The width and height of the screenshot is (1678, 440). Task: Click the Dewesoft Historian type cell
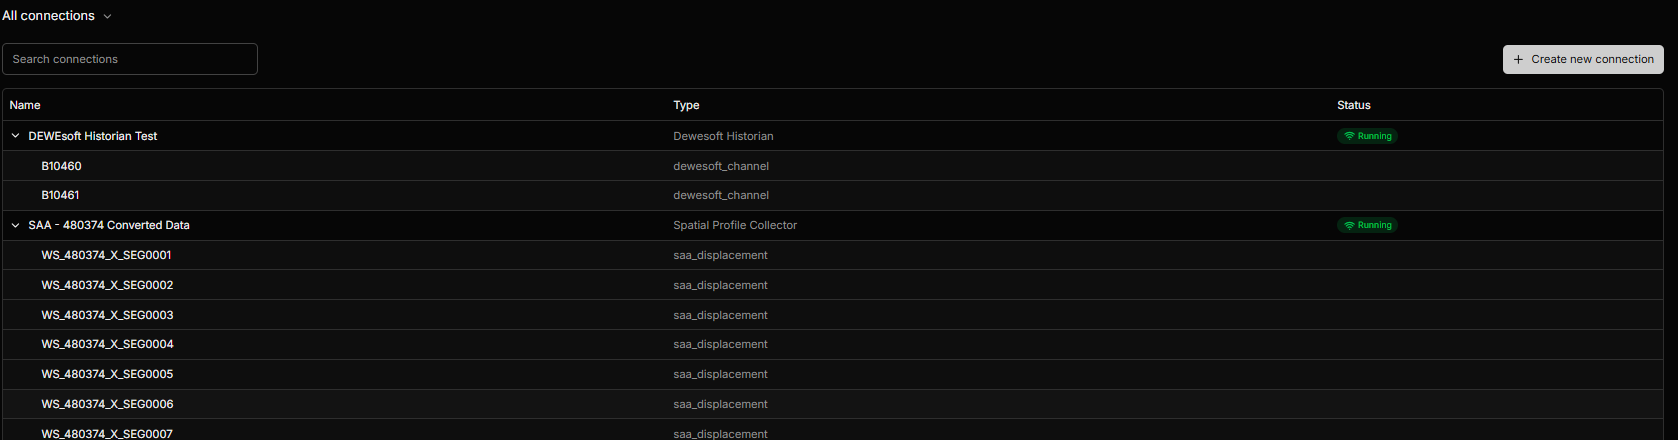point(723,136)
